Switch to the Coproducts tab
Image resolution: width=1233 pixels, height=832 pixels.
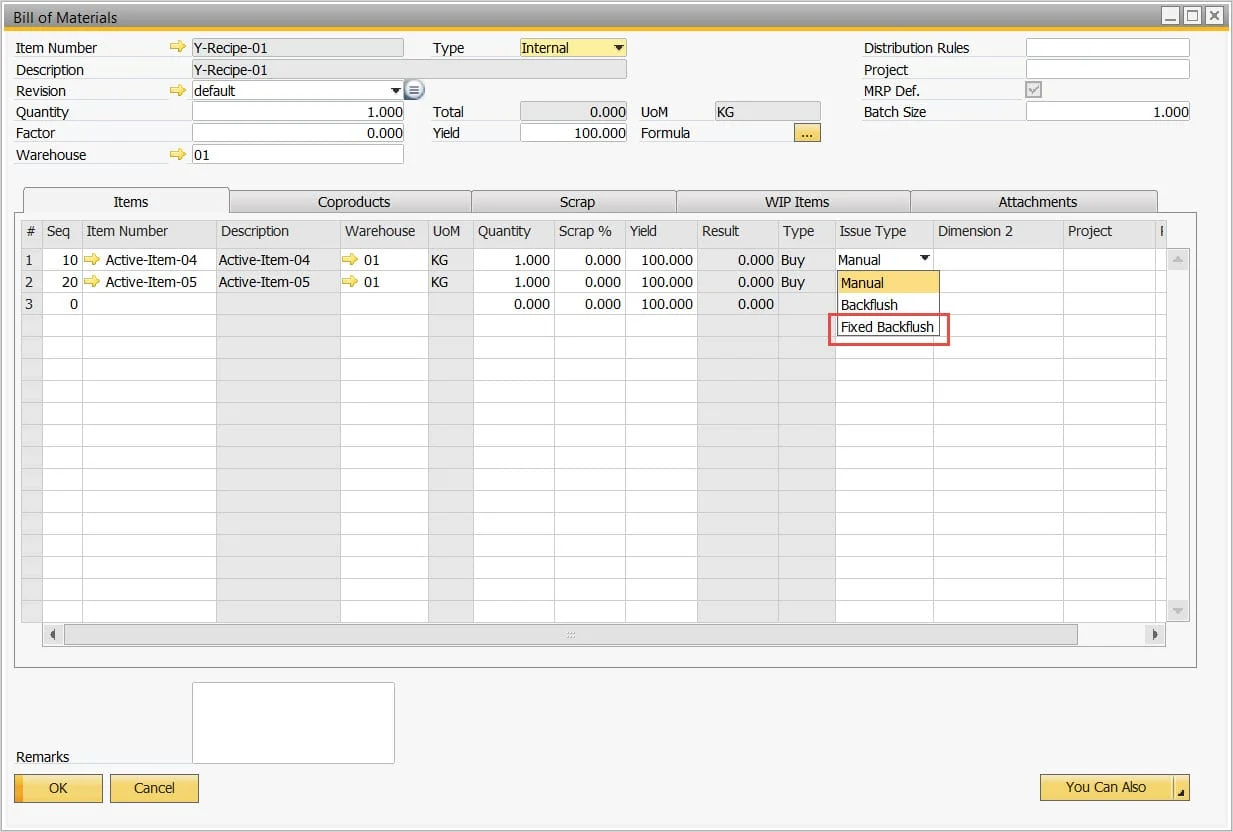point(354,202)
